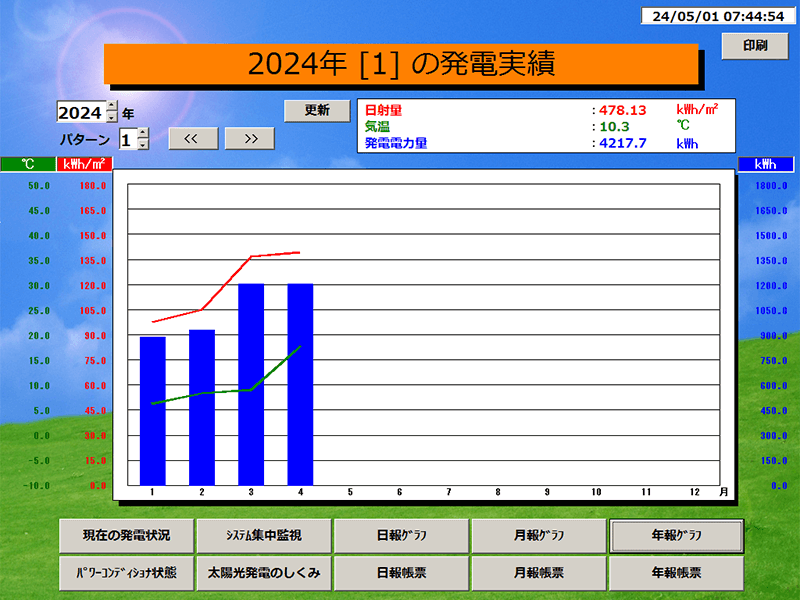Increase the パターン number with up arrow
Screen dimensions: 800x600
(x=143, y=133)
